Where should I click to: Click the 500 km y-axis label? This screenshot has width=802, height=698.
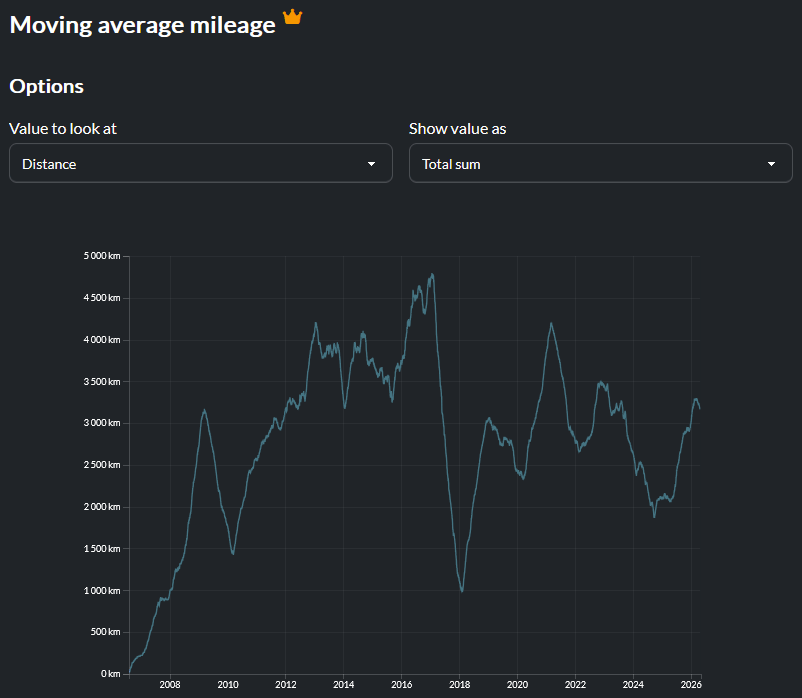point(105,632)
